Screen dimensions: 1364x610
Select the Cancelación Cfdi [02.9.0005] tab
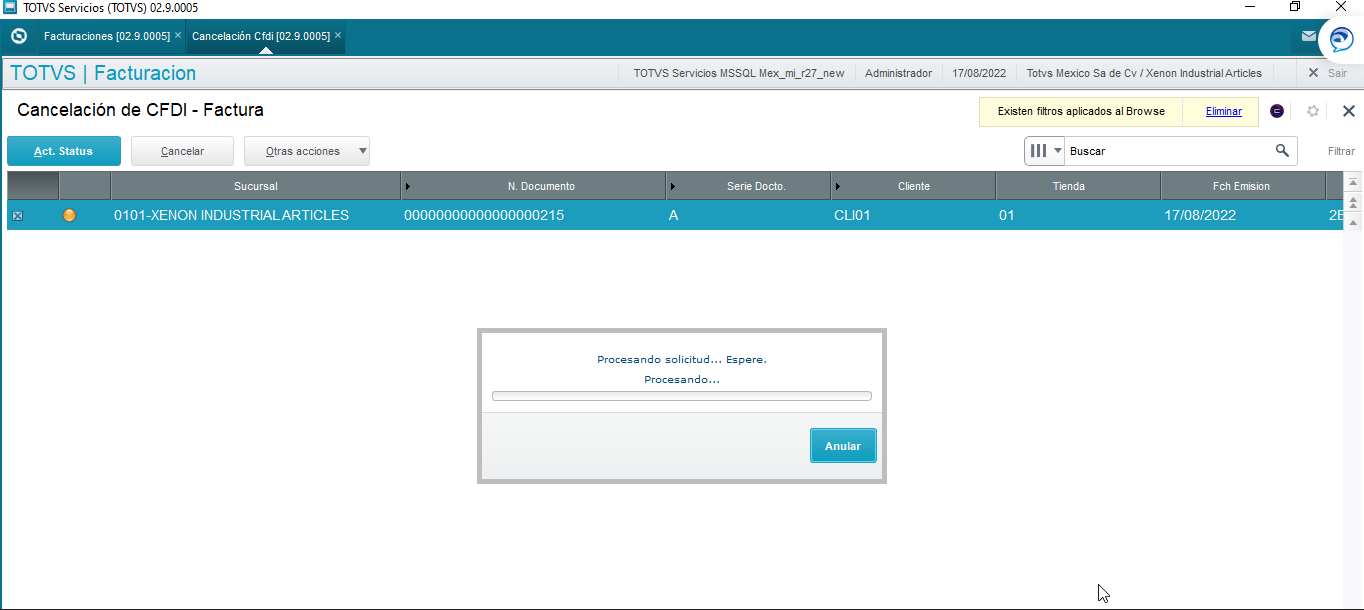point(260,36)
